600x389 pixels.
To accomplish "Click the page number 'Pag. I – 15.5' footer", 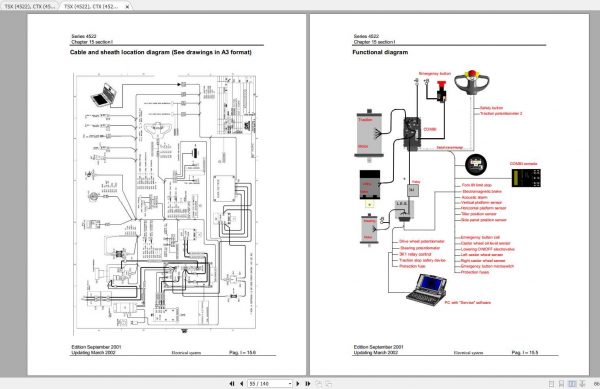I will coord(525,352).
